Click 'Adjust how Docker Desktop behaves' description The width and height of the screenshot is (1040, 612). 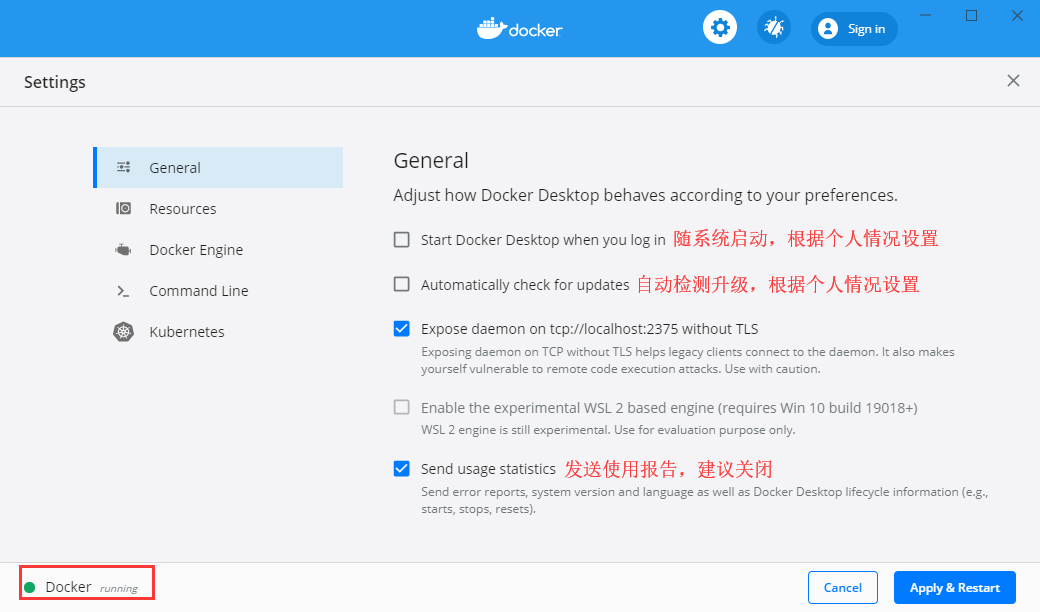(x=645, y=195)
